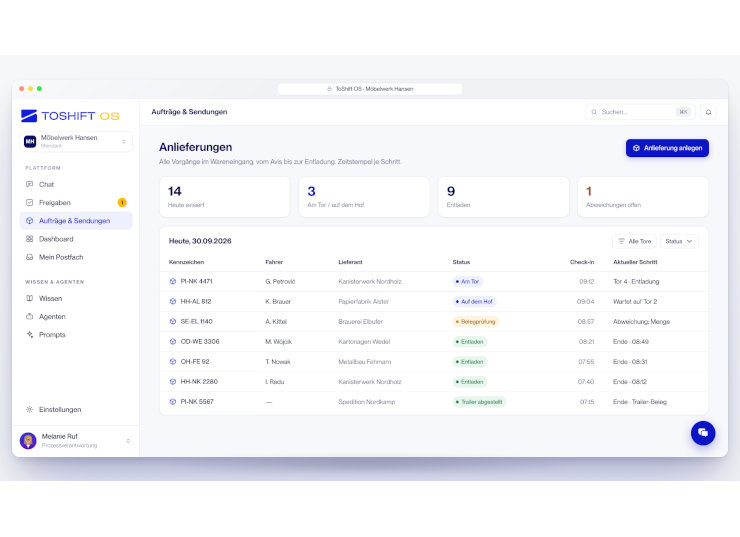Click the Agenten robot icon
Screen dimensions: 740x537
point(30,316)
